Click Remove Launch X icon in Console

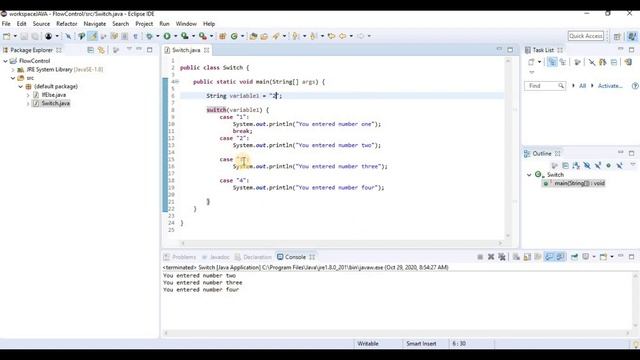pos(491,257)
